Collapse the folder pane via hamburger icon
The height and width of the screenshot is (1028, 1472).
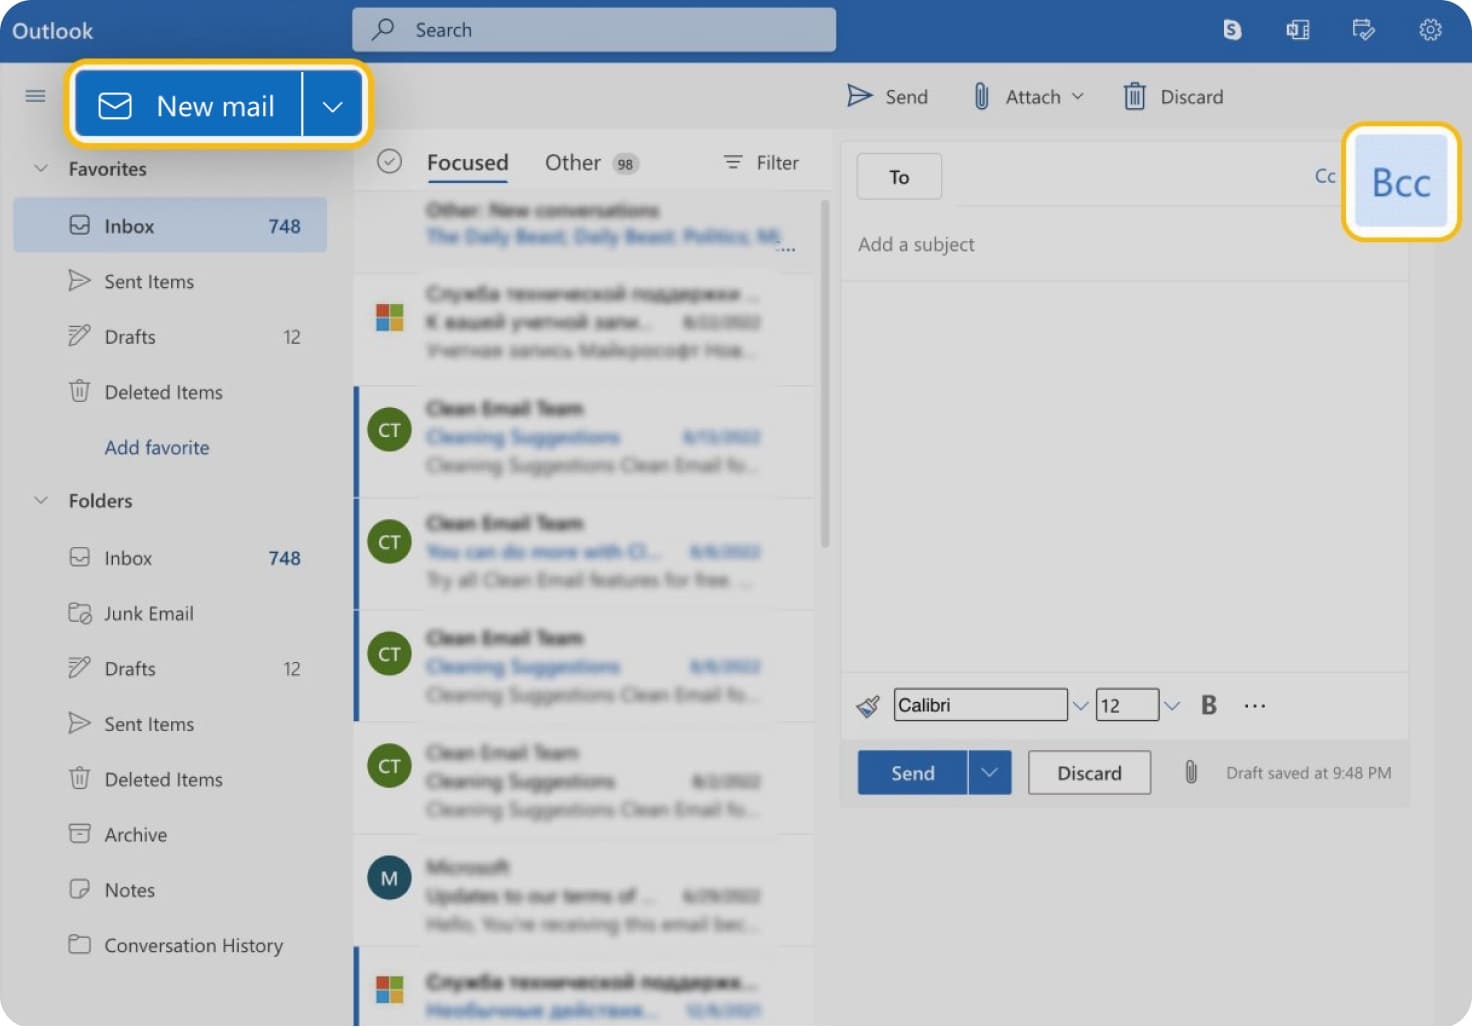35,96
